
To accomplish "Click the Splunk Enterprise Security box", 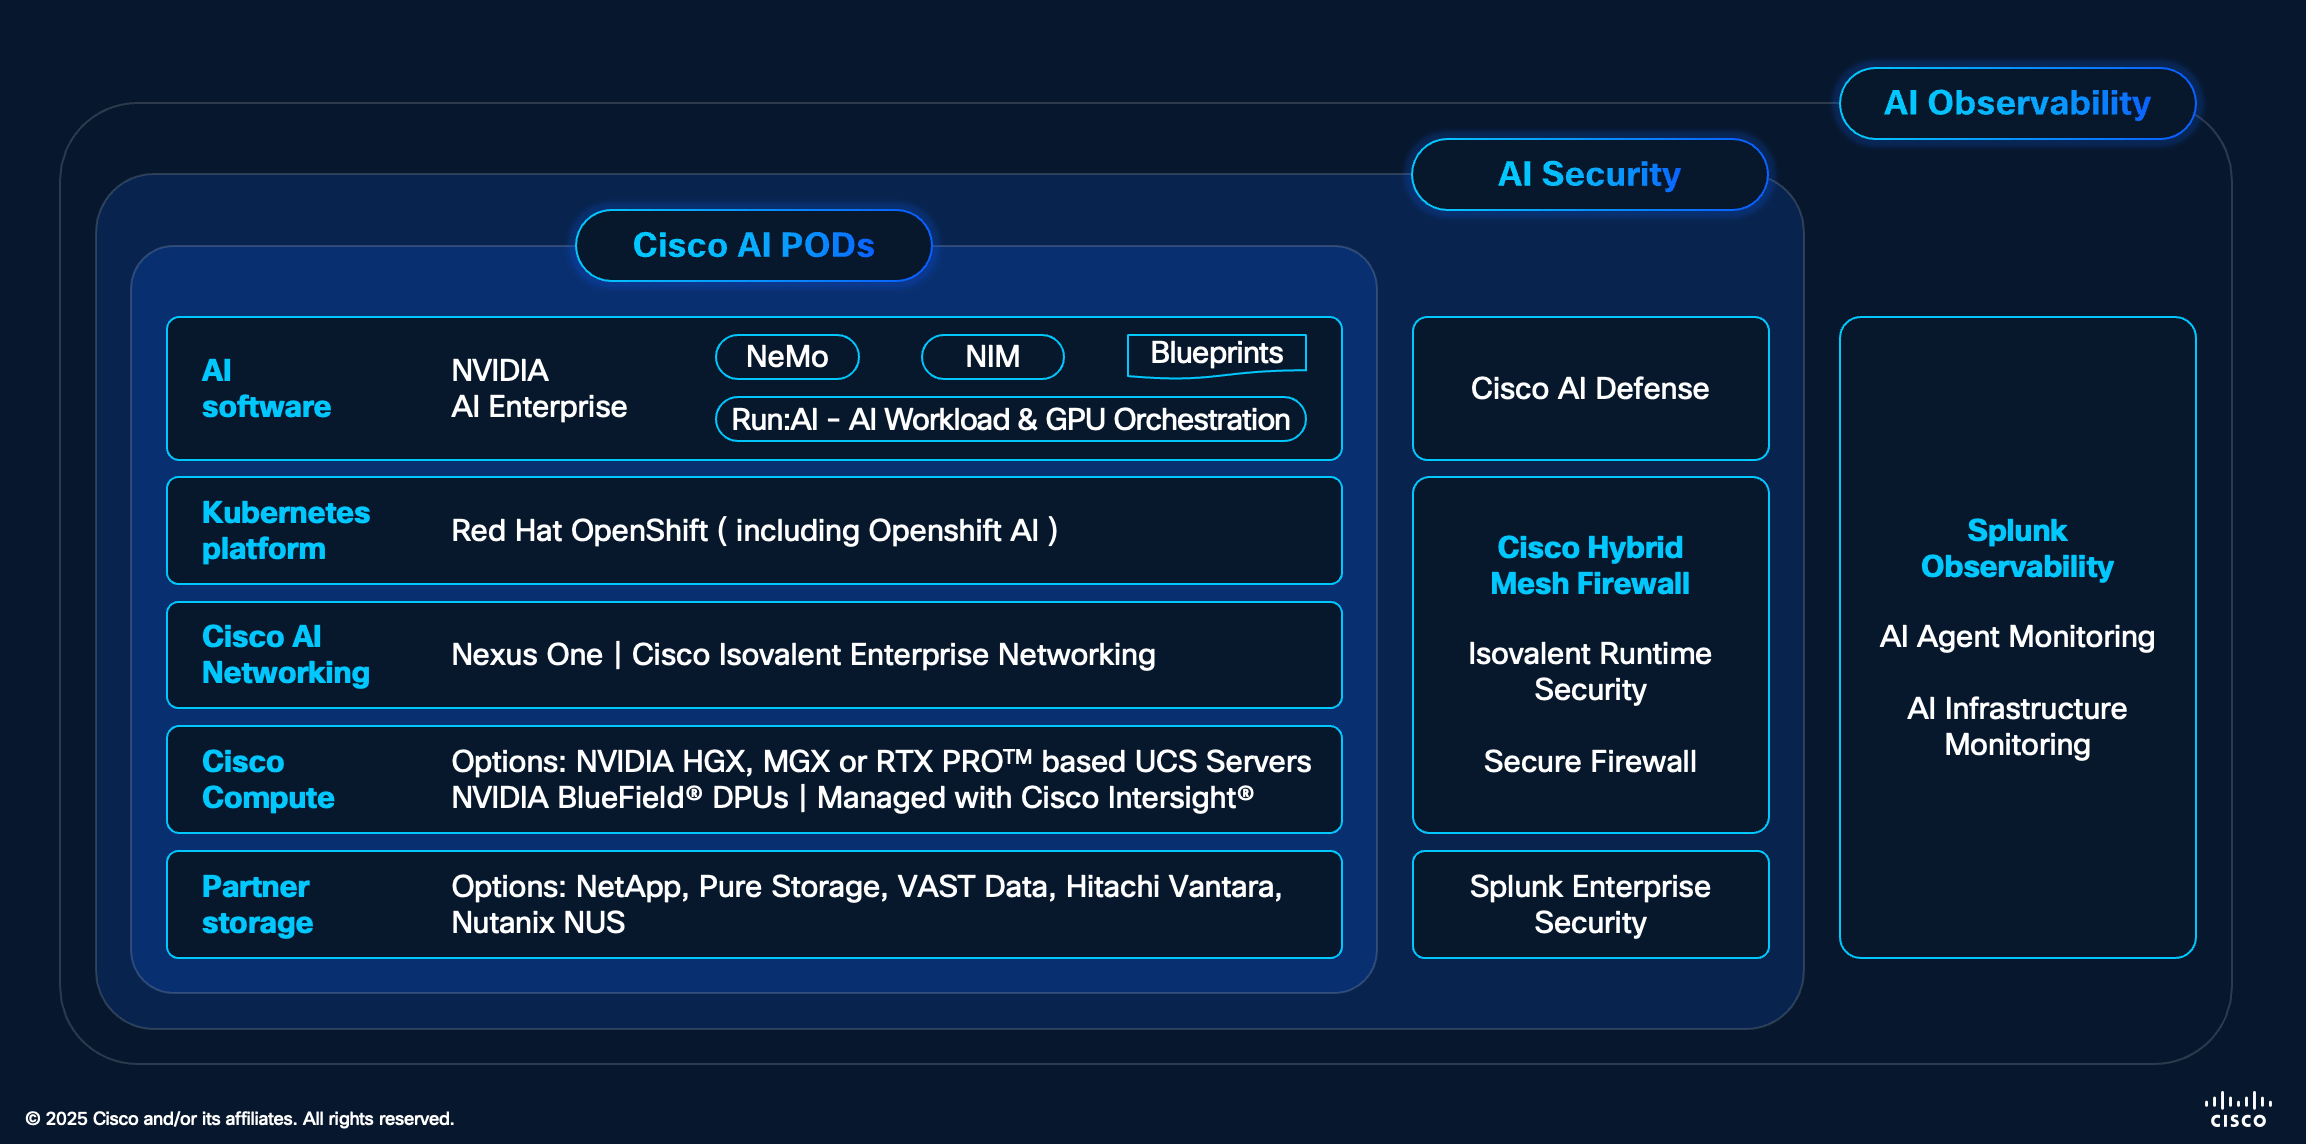I will pyautogui.click(x=1590, y=904).
